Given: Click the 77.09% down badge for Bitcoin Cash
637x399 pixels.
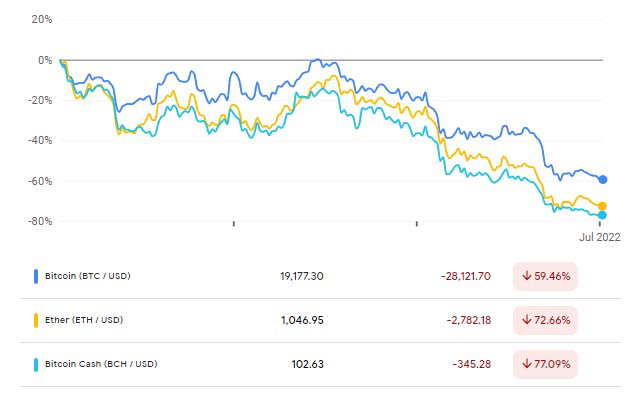Looking at the screenshot, I should [545, 364].
